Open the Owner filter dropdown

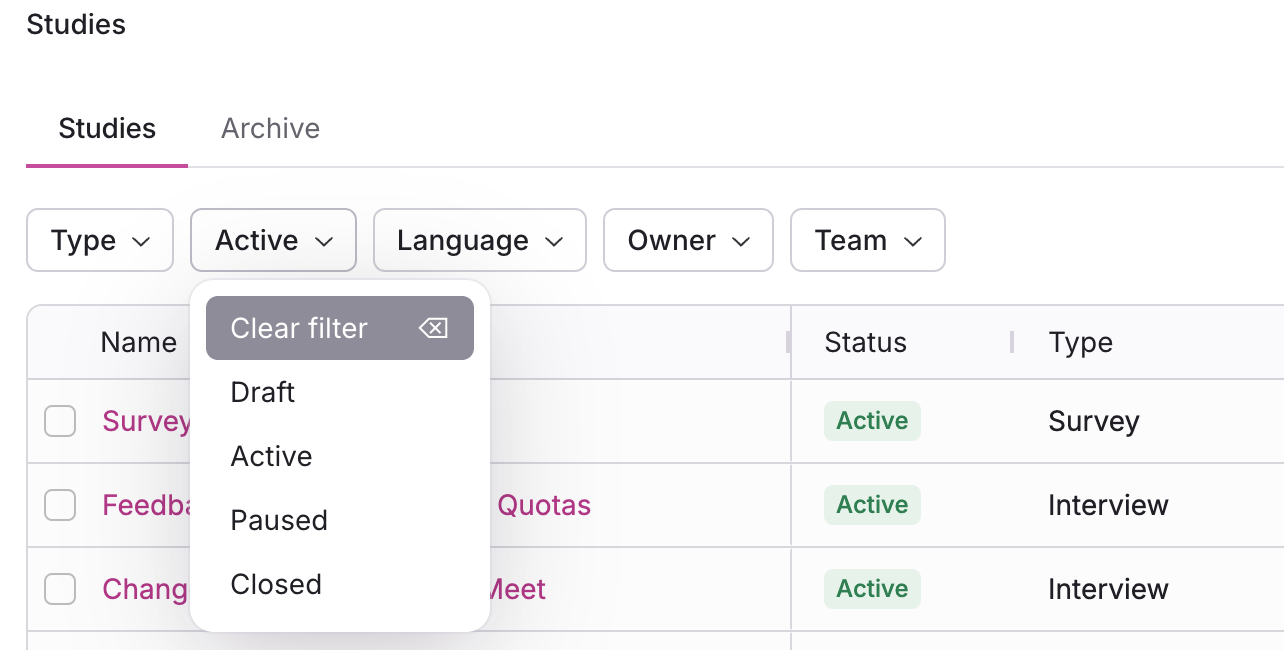click(x=688, y=240)
